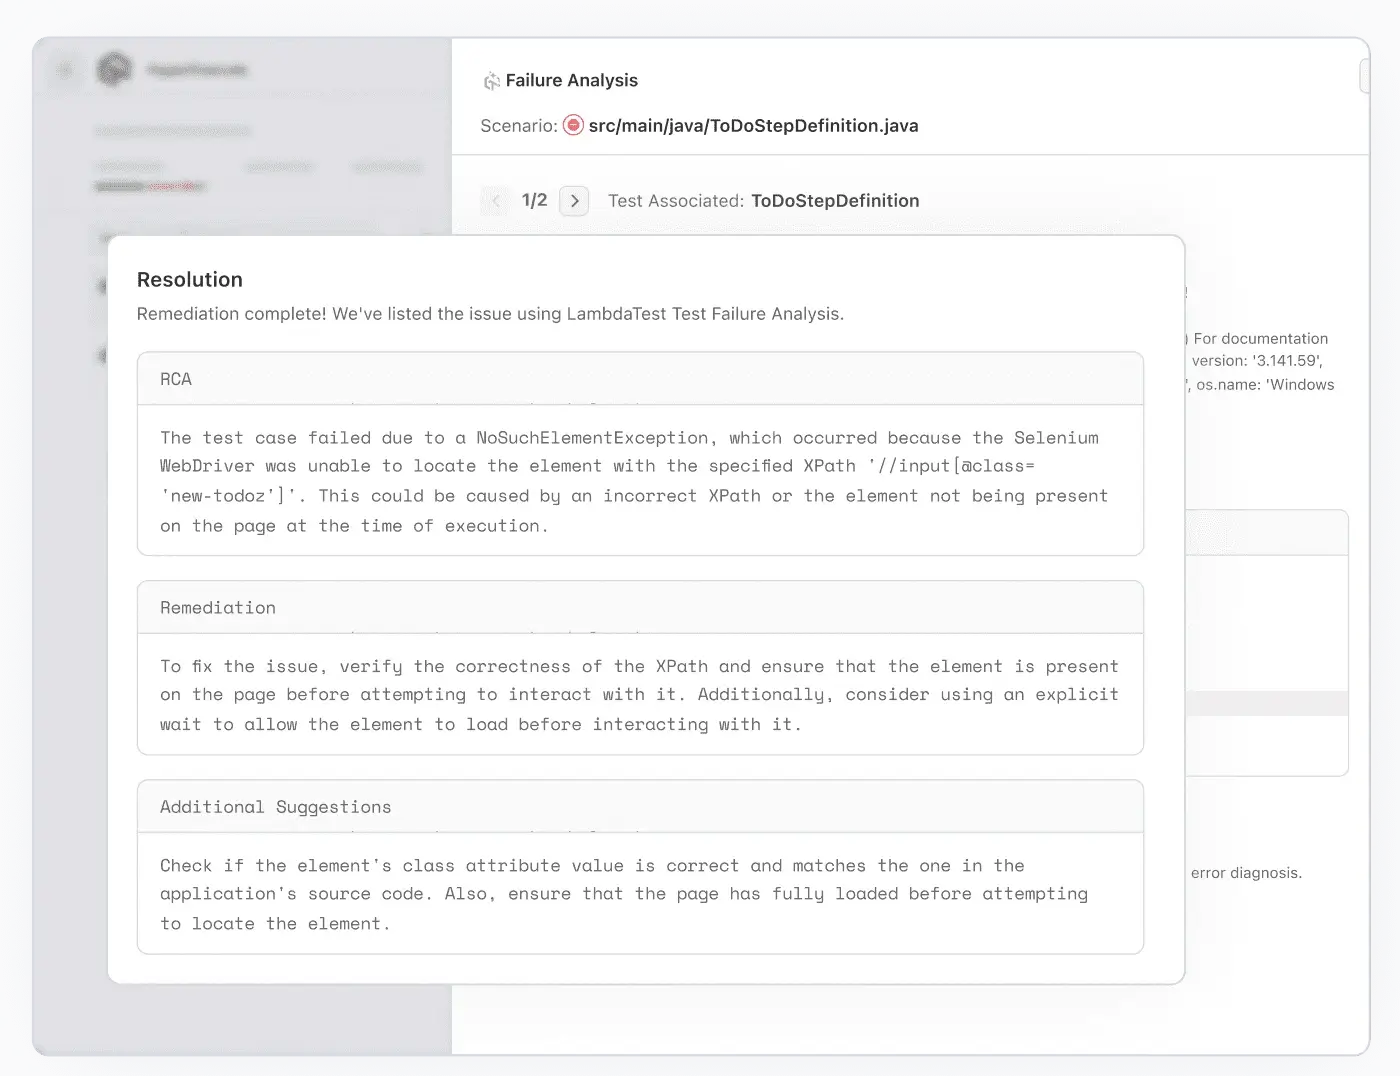Click the previous failure left chevron
The height and width of the screenshot is (1076, 1400).
click(x=495, y=201)
